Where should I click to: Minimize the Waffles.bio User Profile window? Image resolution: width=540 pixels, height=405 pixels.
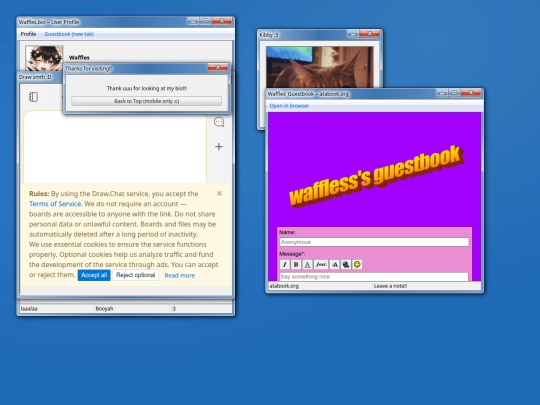pyautogui.click(x=193, y=21)
